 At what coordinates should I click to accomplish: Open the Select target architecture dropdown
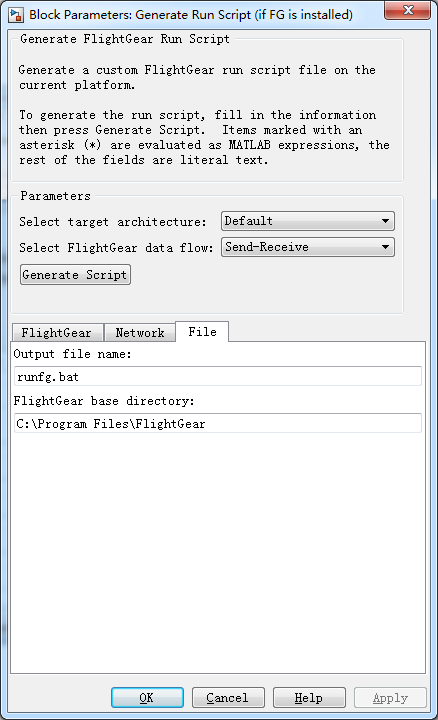308,221
